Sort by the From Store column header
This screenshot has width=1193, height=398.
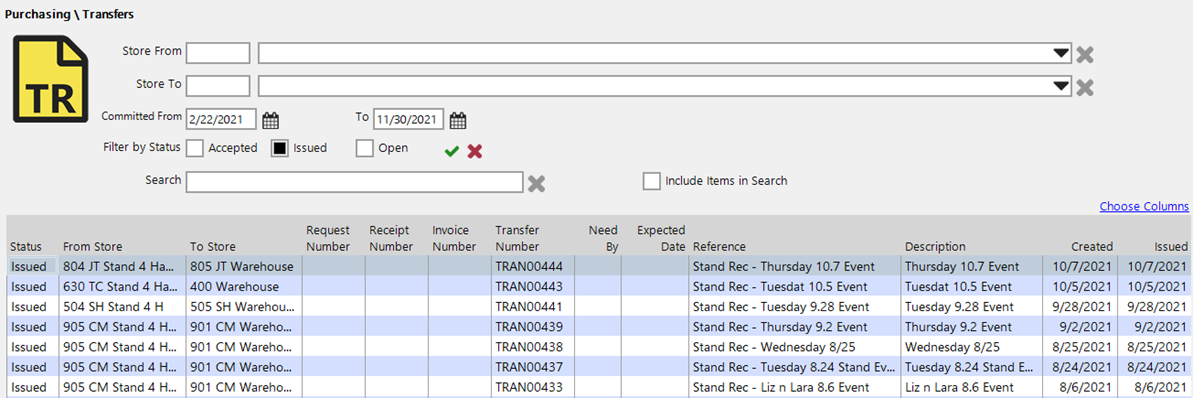click(93, 247)
